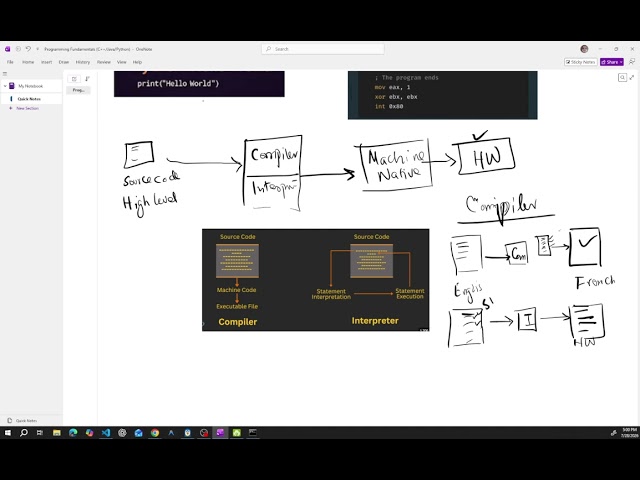This screenshot has width=640, height=480.
Task: Click the Search box
Action: coord(322,49)
